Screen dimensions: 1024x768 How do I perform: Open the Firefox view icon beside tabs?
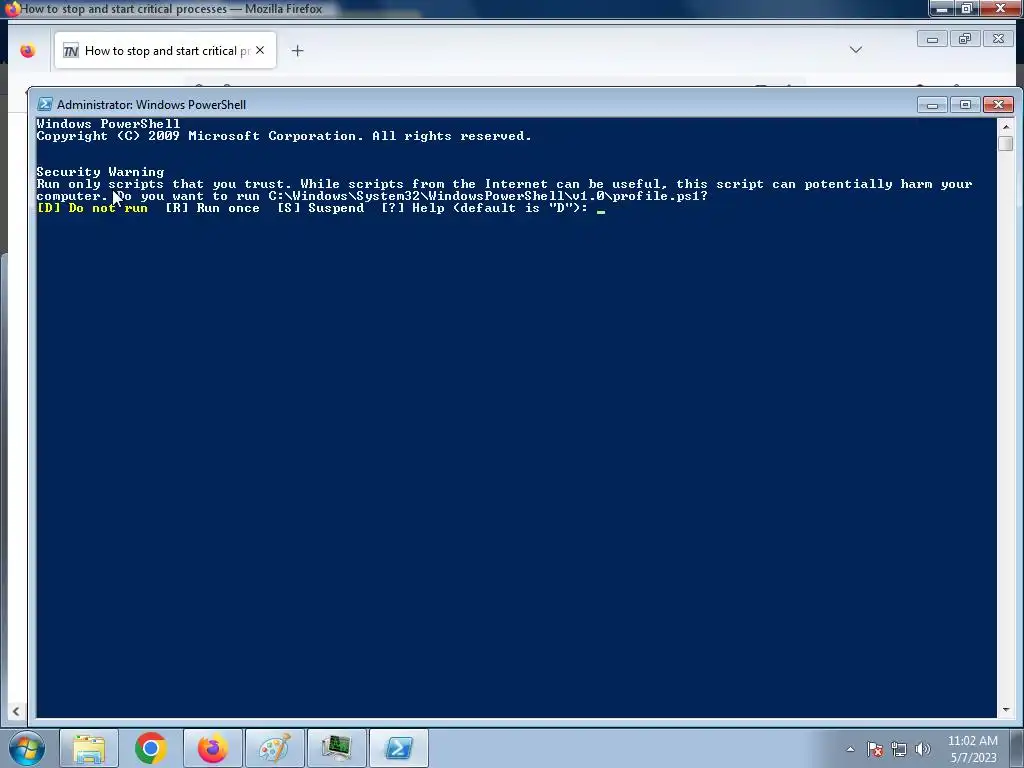pyautogui.click(x=27, y=50)
